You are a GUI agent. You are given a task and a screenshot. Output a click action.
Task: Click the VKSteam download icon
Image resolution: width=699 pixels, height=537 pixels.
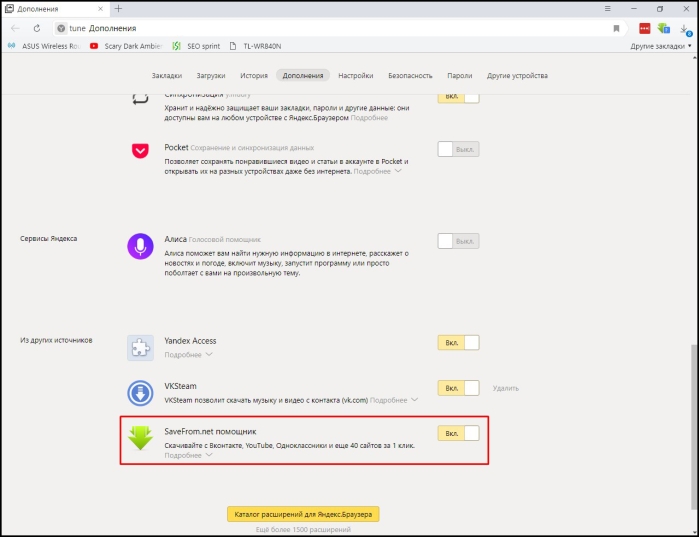click(x=140, y=393)
